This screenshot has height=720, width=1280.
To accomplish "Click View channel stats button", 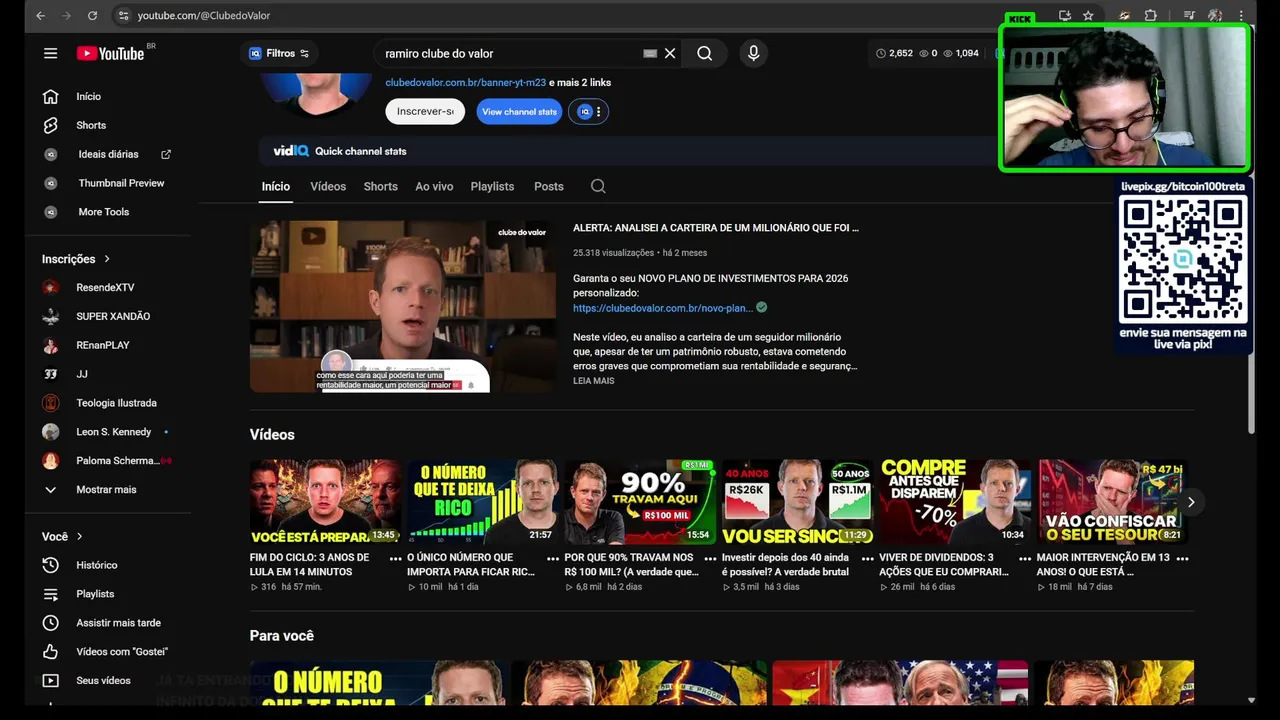I will click(x=519, y=111).
